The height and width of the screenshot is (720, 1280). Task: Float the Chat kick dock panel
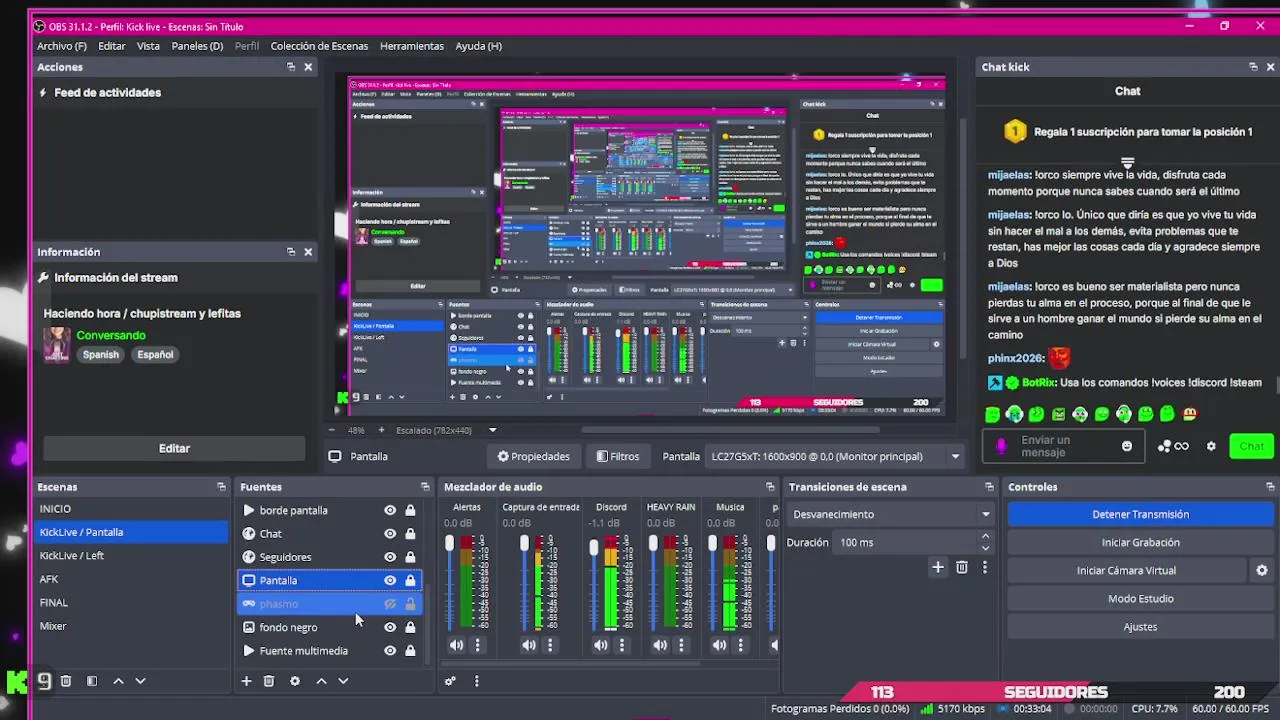(x=1253, y=67)
